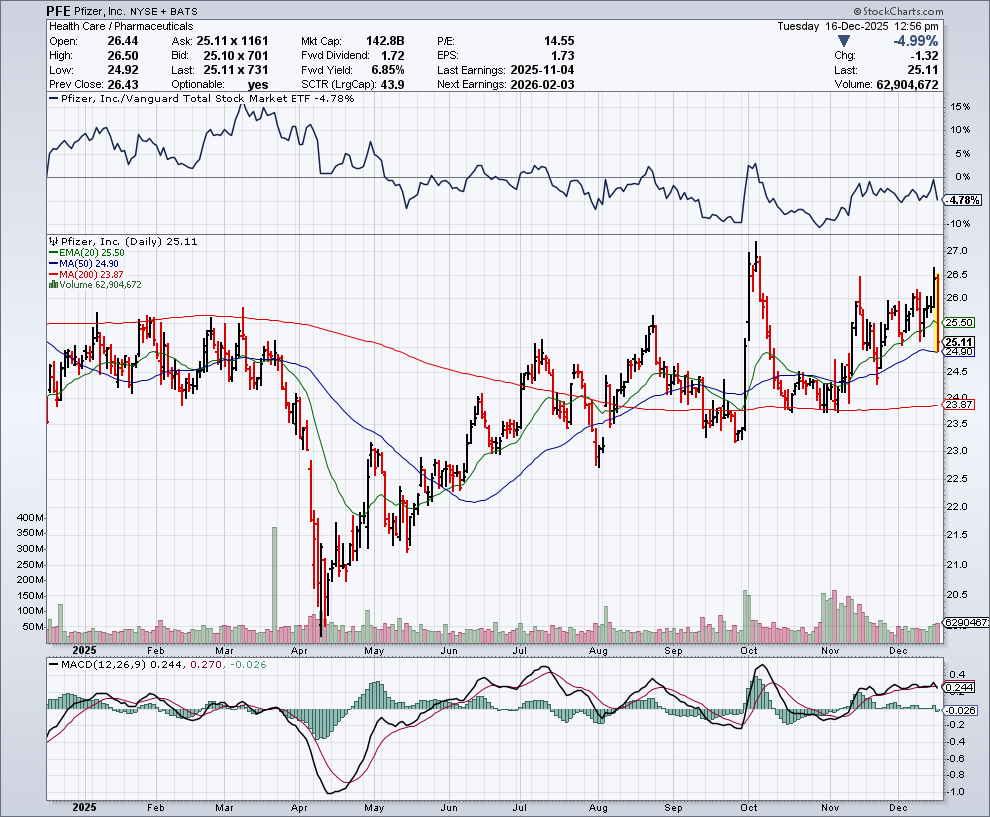Click the red 23.87 MA(200) price tag
990x817 pixels.
959,404
